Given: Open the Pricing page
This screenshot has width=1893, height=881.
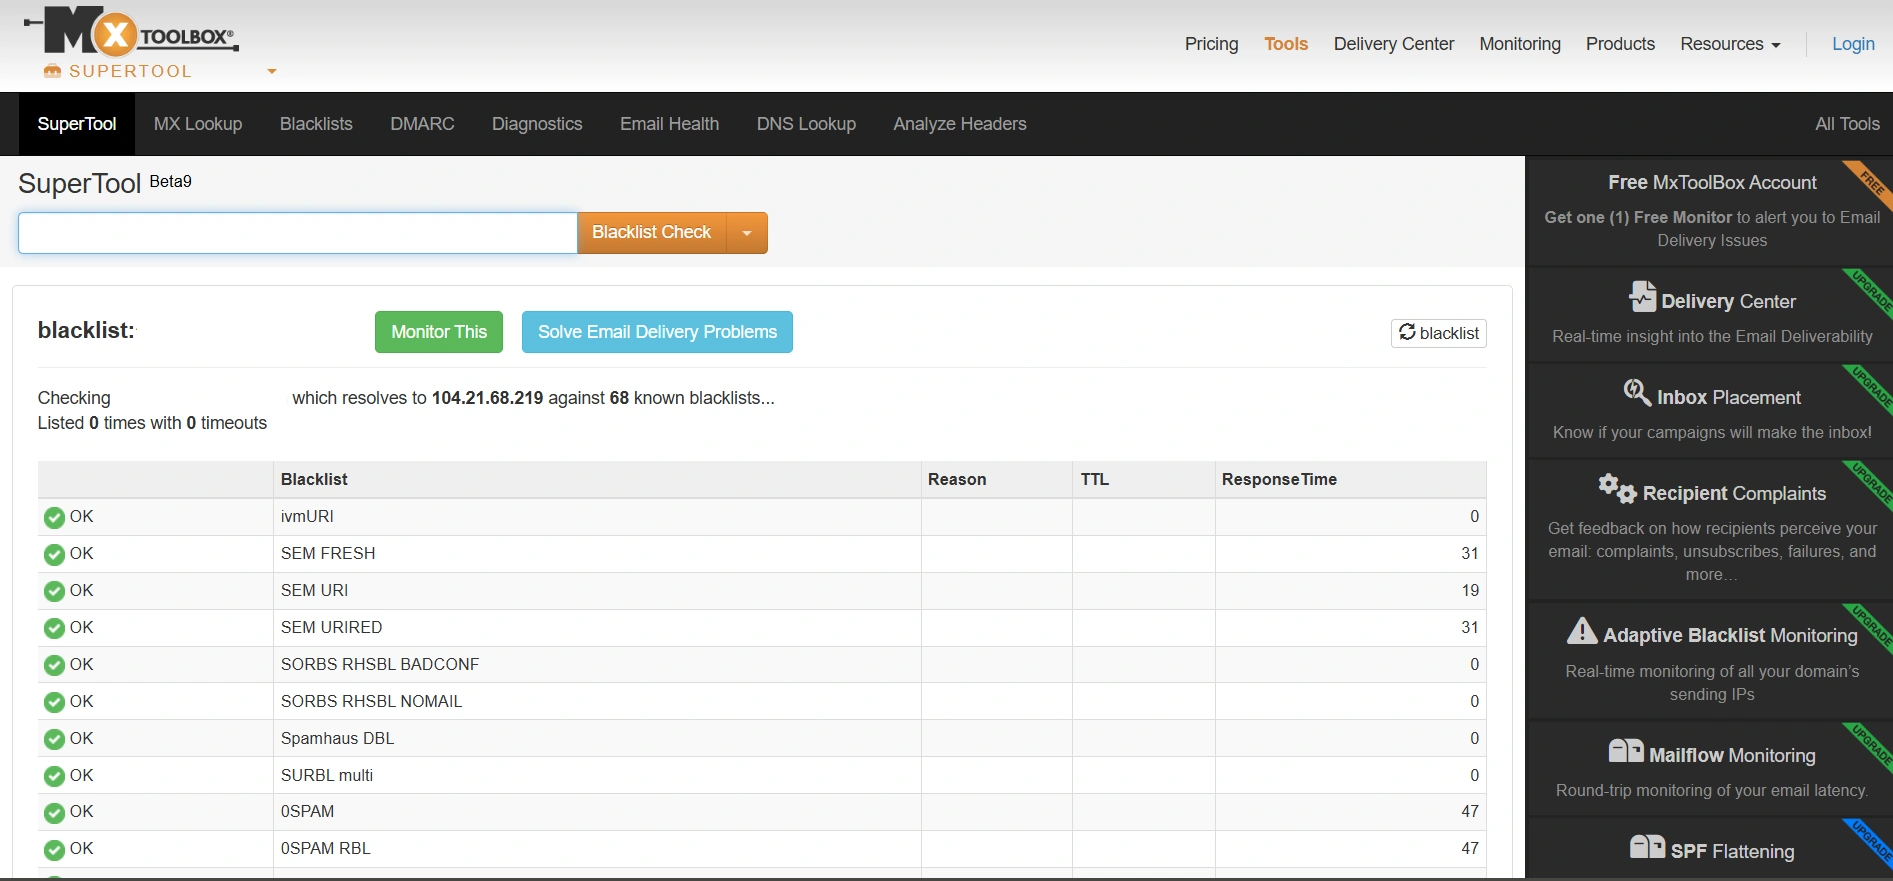Looking at the screenshot, I should tap(1211, 44).
